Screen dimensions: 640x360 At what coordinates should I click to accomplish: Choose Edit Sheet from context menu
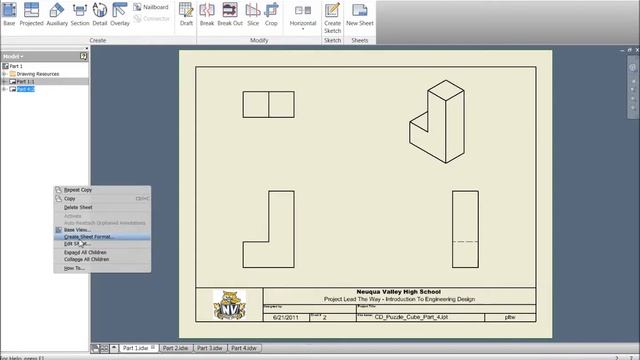click(102, 244)
